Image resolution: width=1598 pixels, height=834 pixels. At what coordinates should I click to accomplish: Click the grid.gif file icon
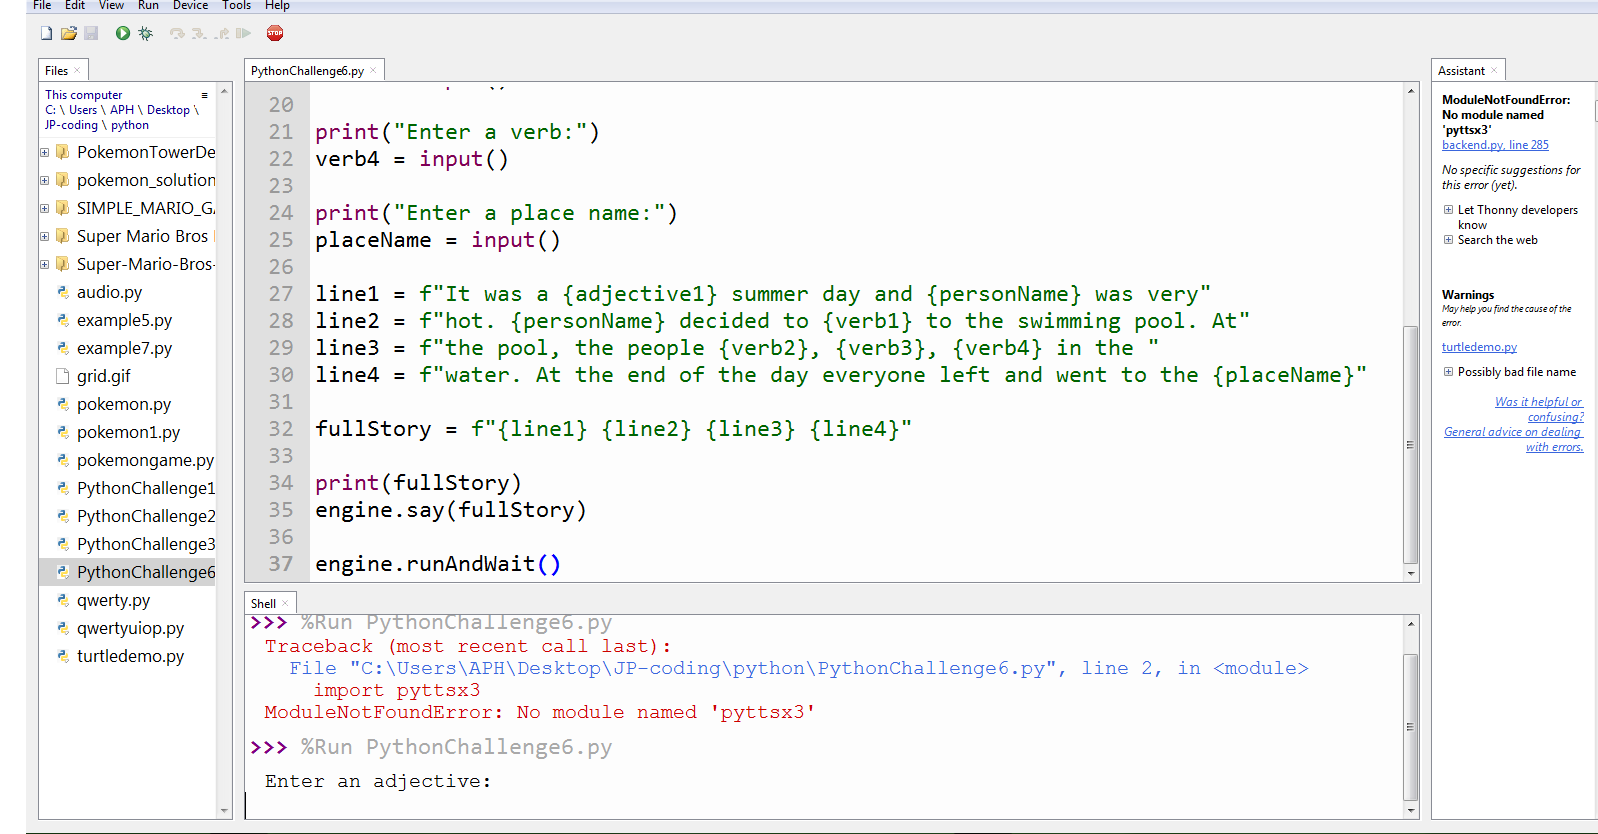pos(63,376)
